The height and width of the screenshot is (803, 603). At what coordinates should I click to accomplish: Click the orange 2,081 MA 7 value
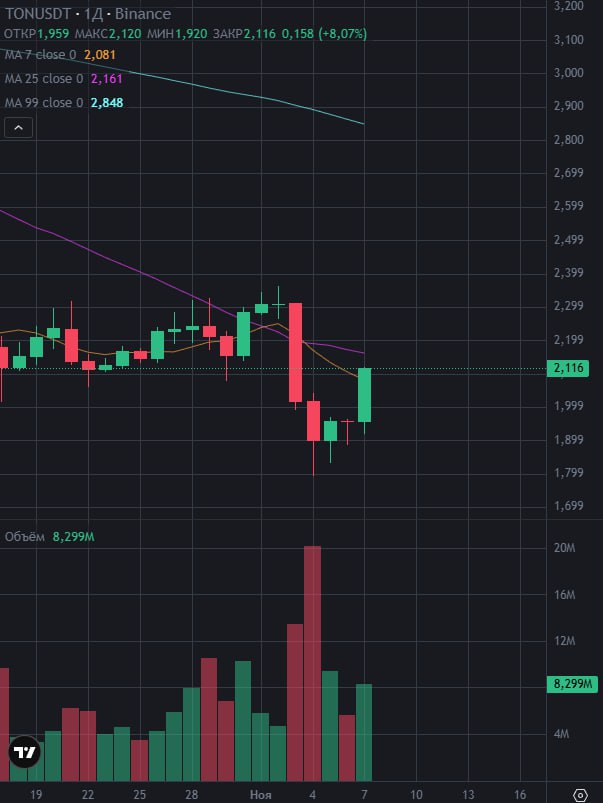[99, 52]
